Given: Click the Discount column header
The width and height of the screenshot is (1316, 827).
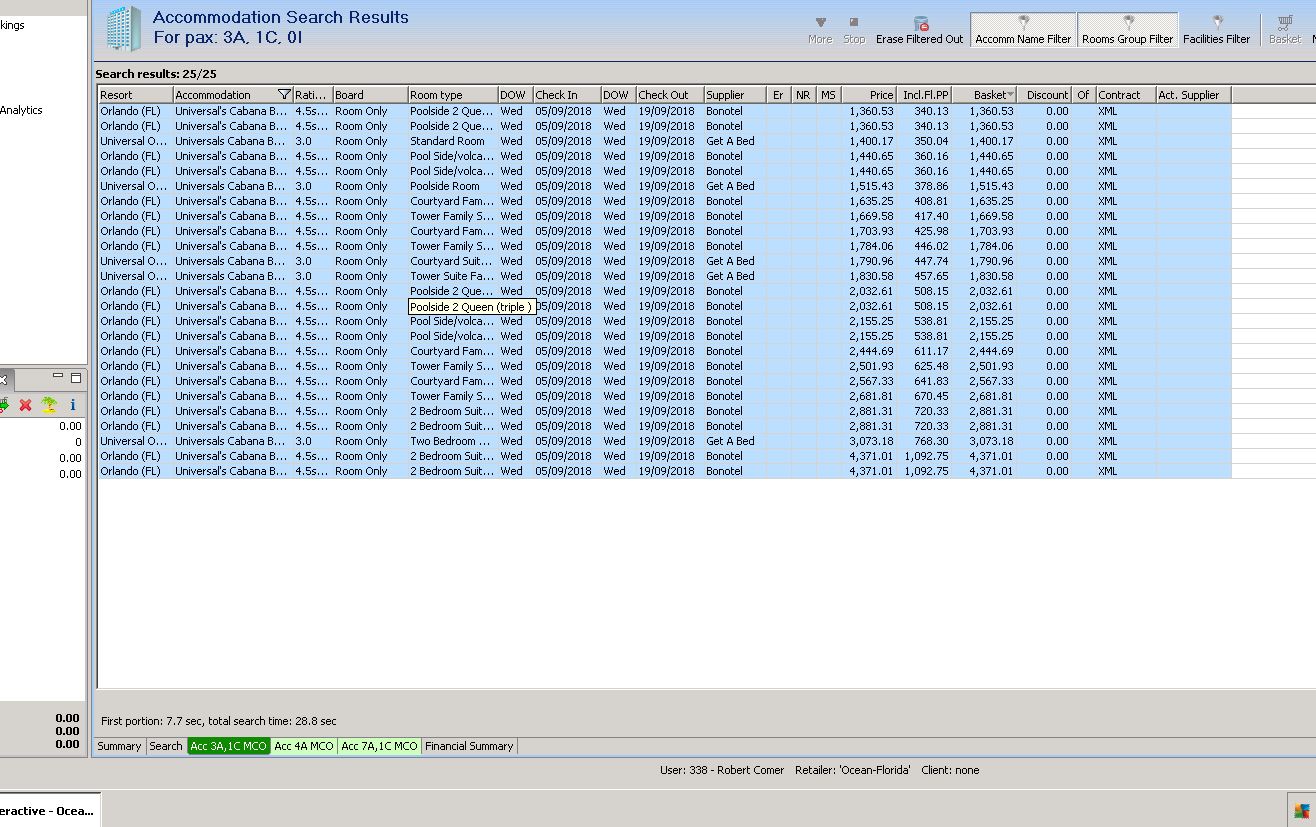Looking at the screenshot, I should (1044, 95).
